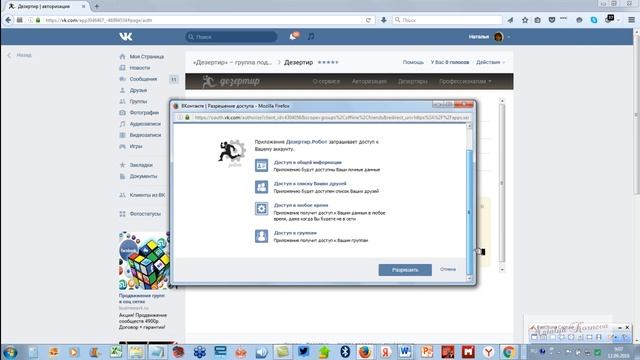Open Документы in VK sidebar
The height and width of the screenshot is (360, 640).
pyautogui.click(x=143, y=176)
